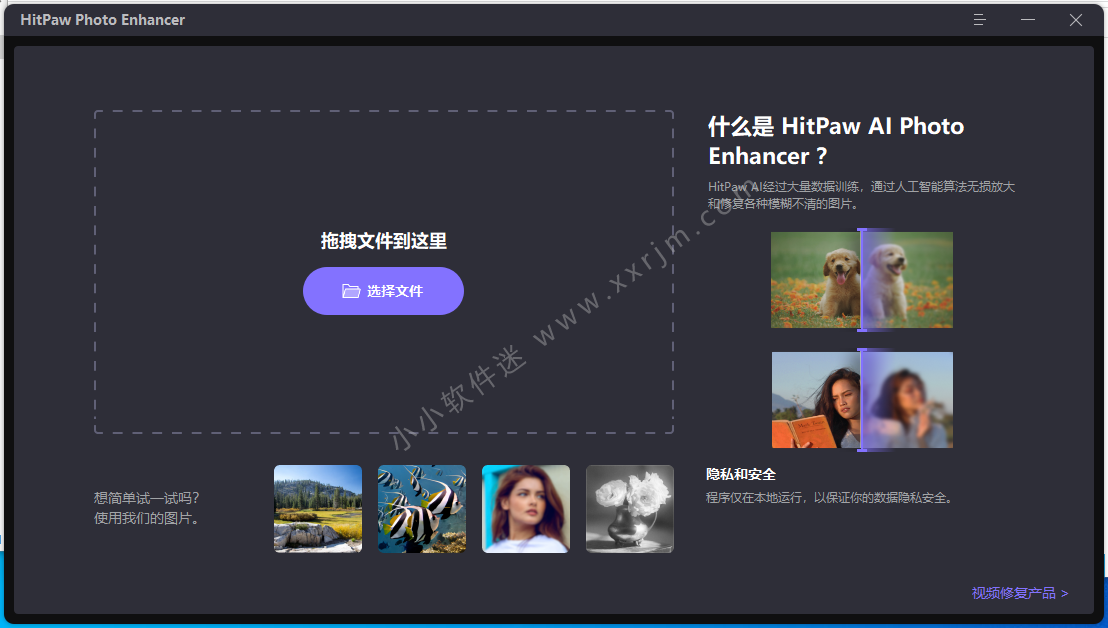
Task: Click the puppy before/after comparison image
Action: tap(861, 280)
